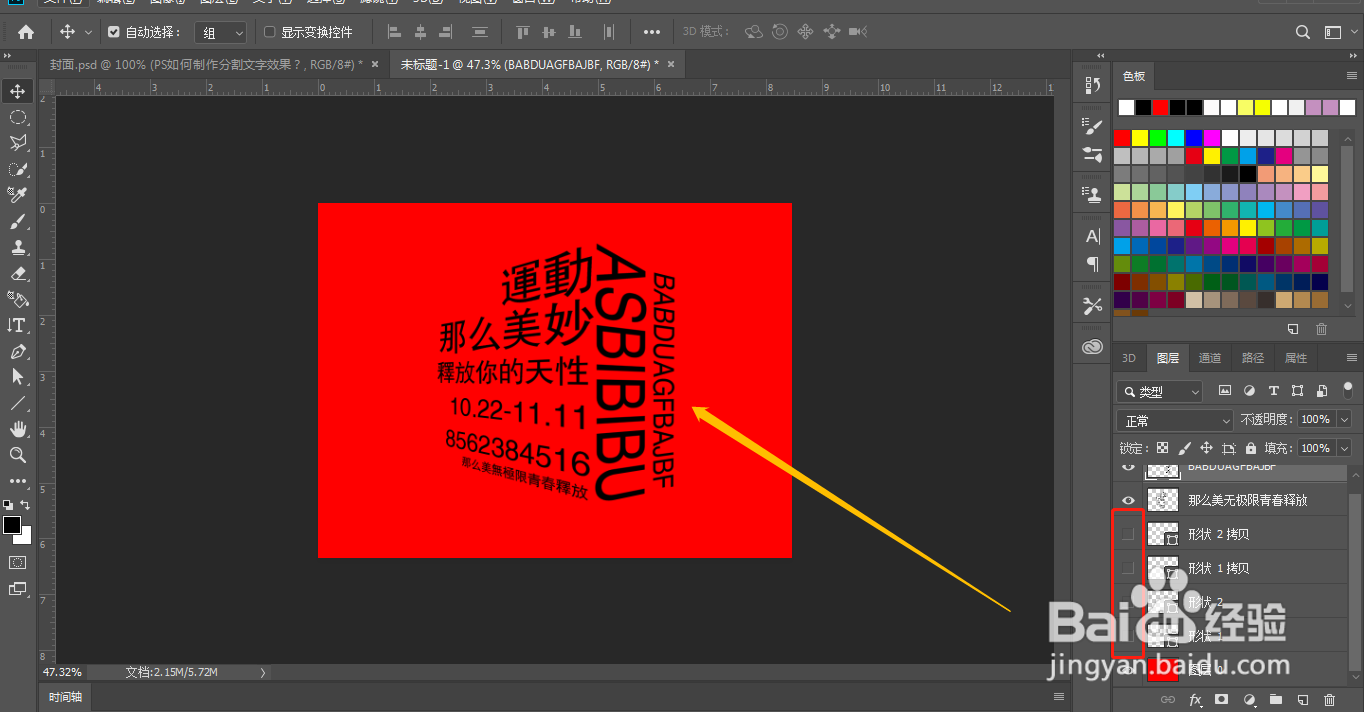Show the 形状 2 拷贝 layer
Image resolution: width=1364 pixels, height=712 pixels.
[x=1129, y=534]
